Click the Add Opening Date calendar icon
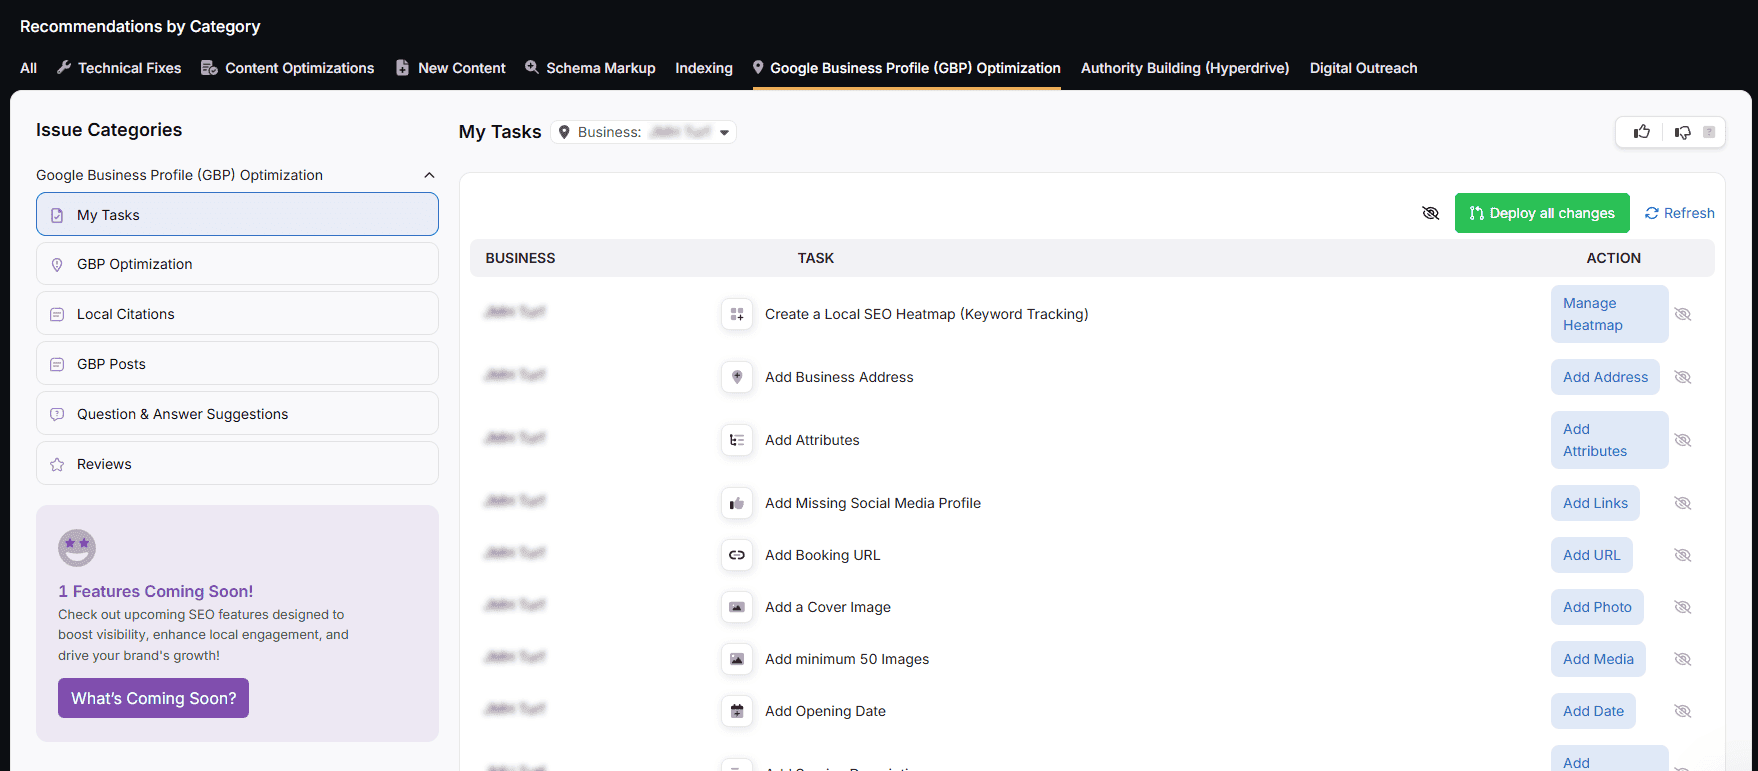Viewport: 1758px width, 771px height. 737,711
